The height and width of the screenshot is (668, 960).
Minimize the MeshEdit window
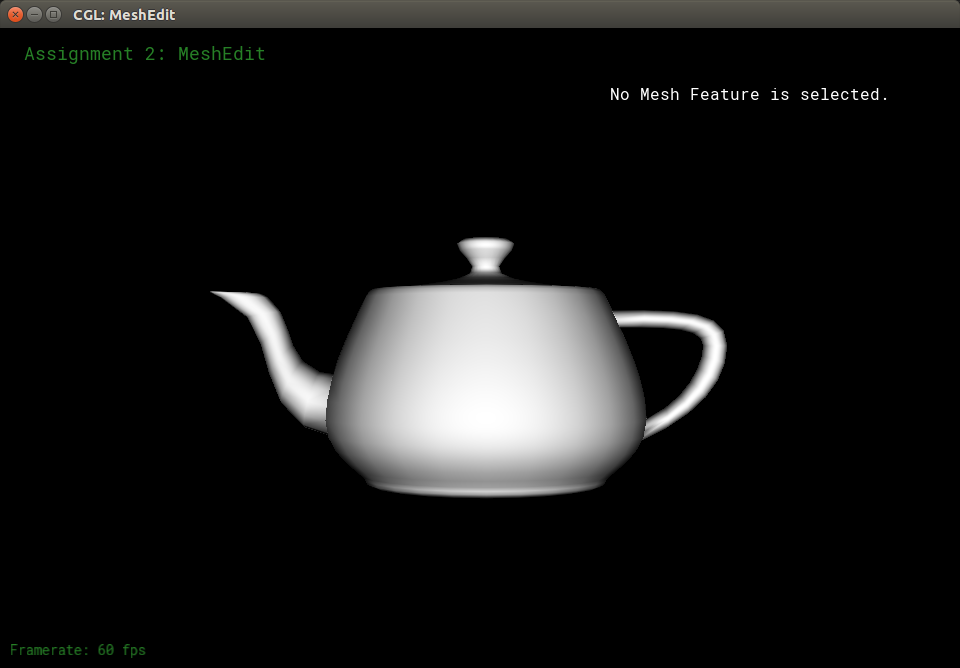34,14
